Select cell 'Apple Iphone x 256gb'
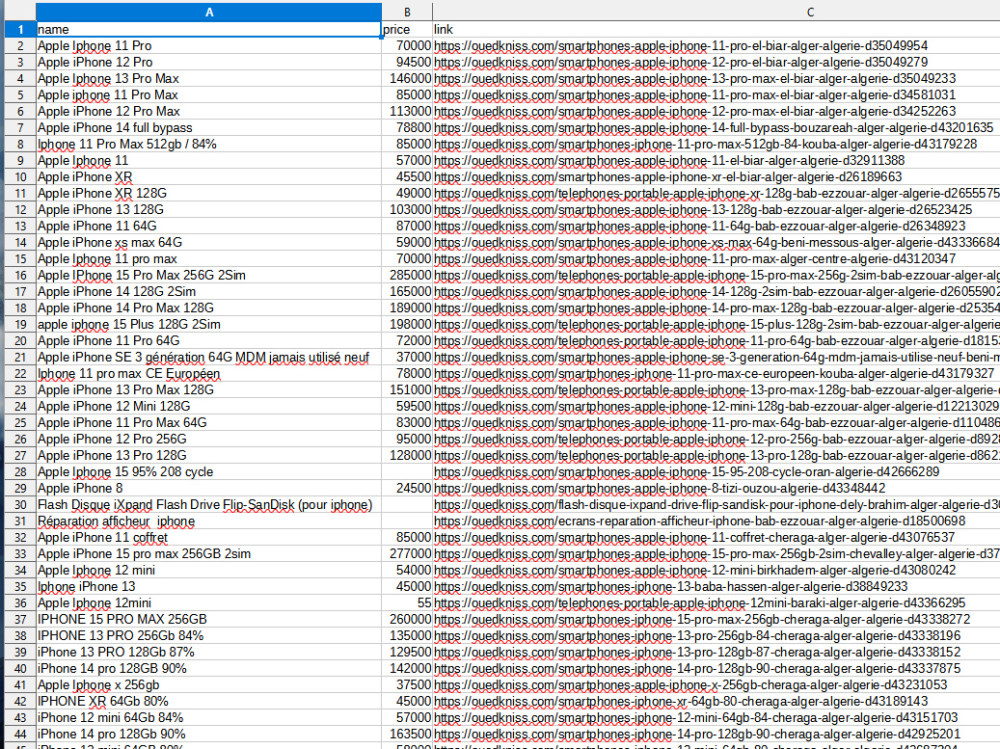 tap(209, 685)
